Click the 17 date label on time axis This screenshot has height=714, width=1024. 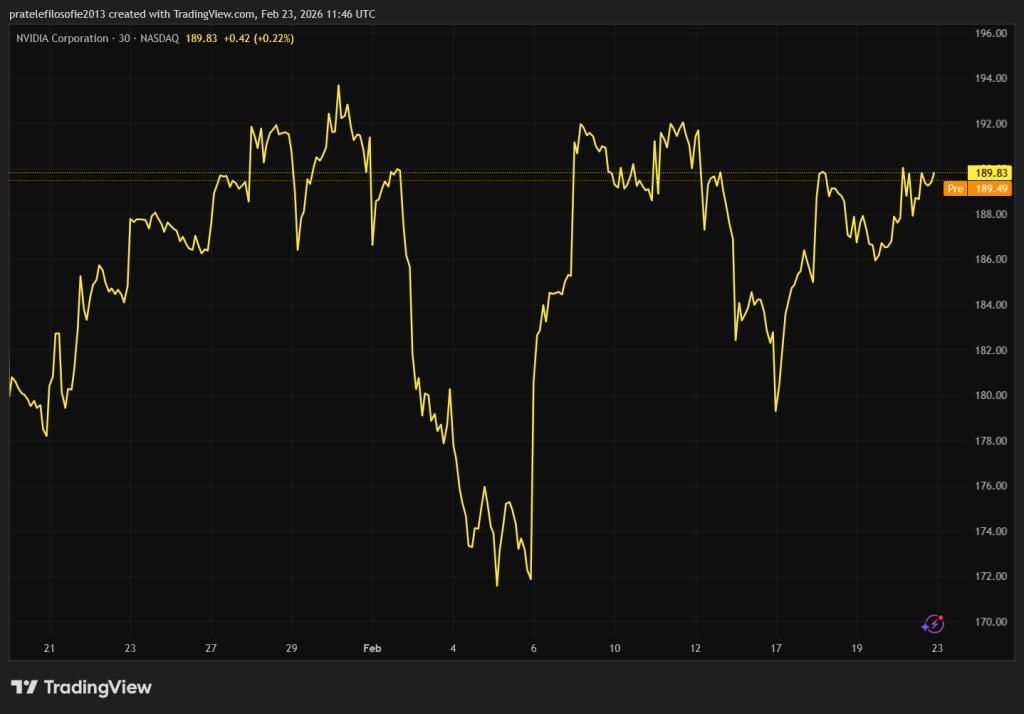coord(776,648)
